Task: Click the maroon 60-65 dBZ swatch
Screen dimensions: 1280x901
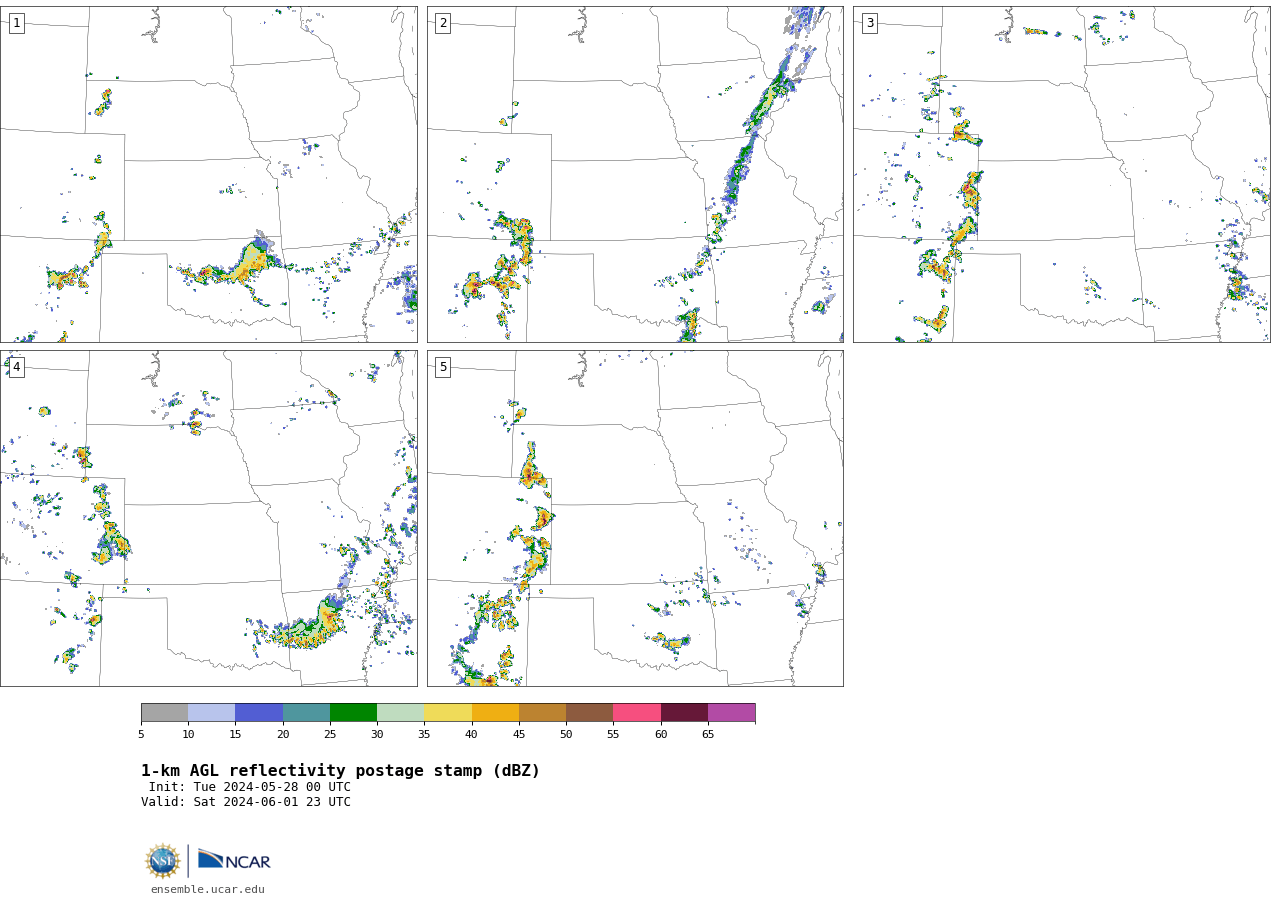Action: click(x=684, y=713)
